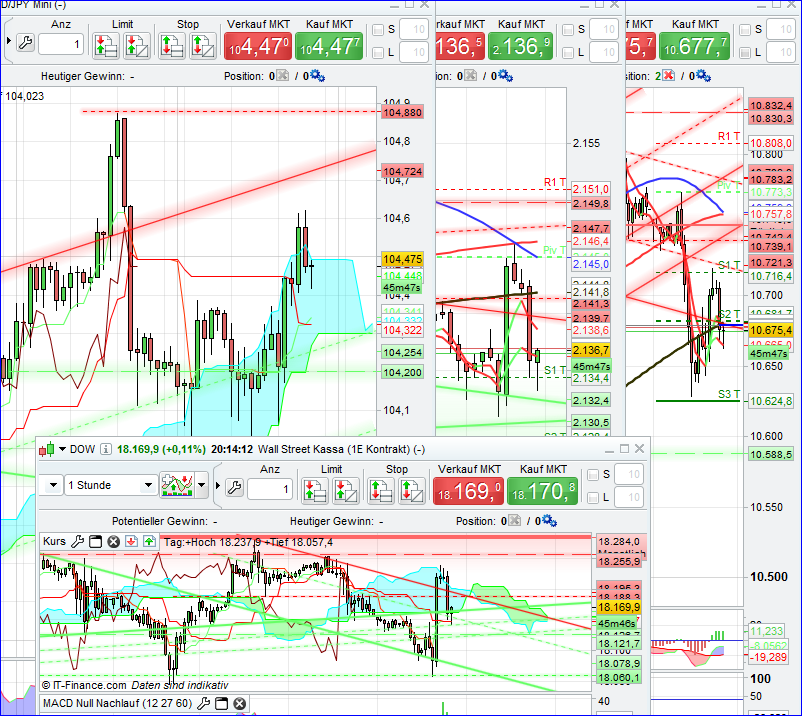Click gray X beside Position in DOW window
This screenshot has width=802, height=716.
[x=515, y=521]
